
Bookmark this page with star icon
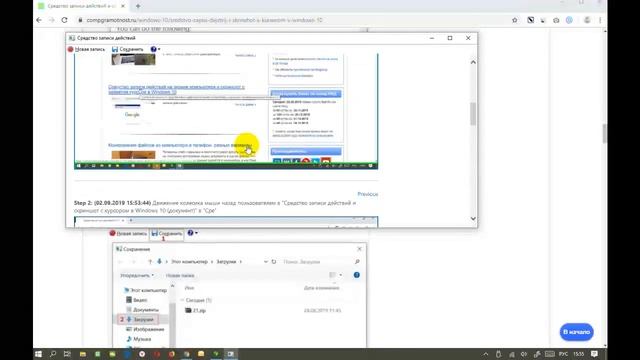(x=515, y=20)
